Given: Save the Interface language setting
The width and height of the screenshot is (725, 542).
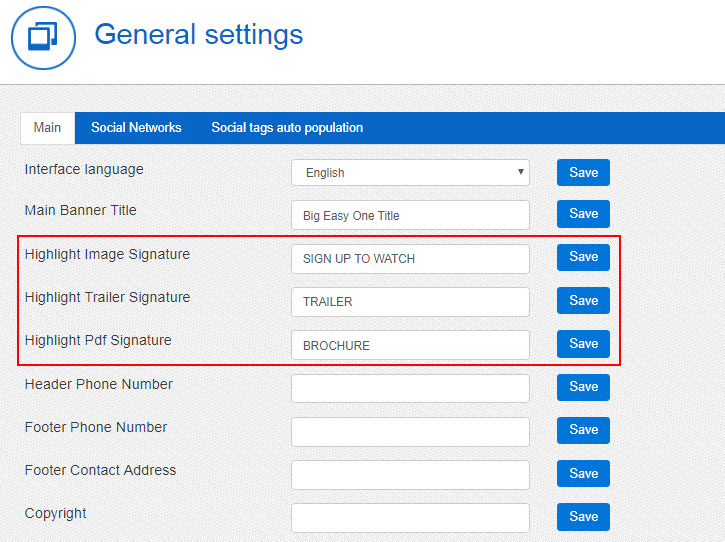Looking at the screenshot, I should click(583, 172).
